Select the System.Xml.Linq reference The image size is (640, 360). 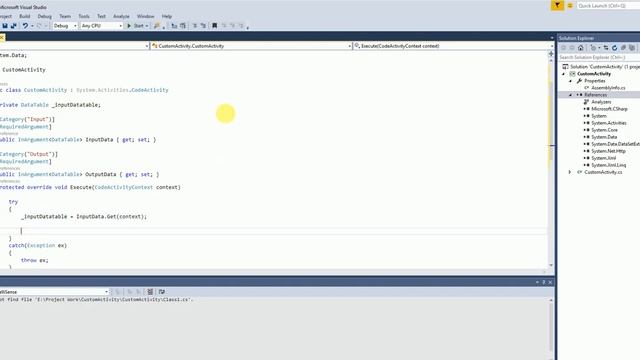(608, 165)
